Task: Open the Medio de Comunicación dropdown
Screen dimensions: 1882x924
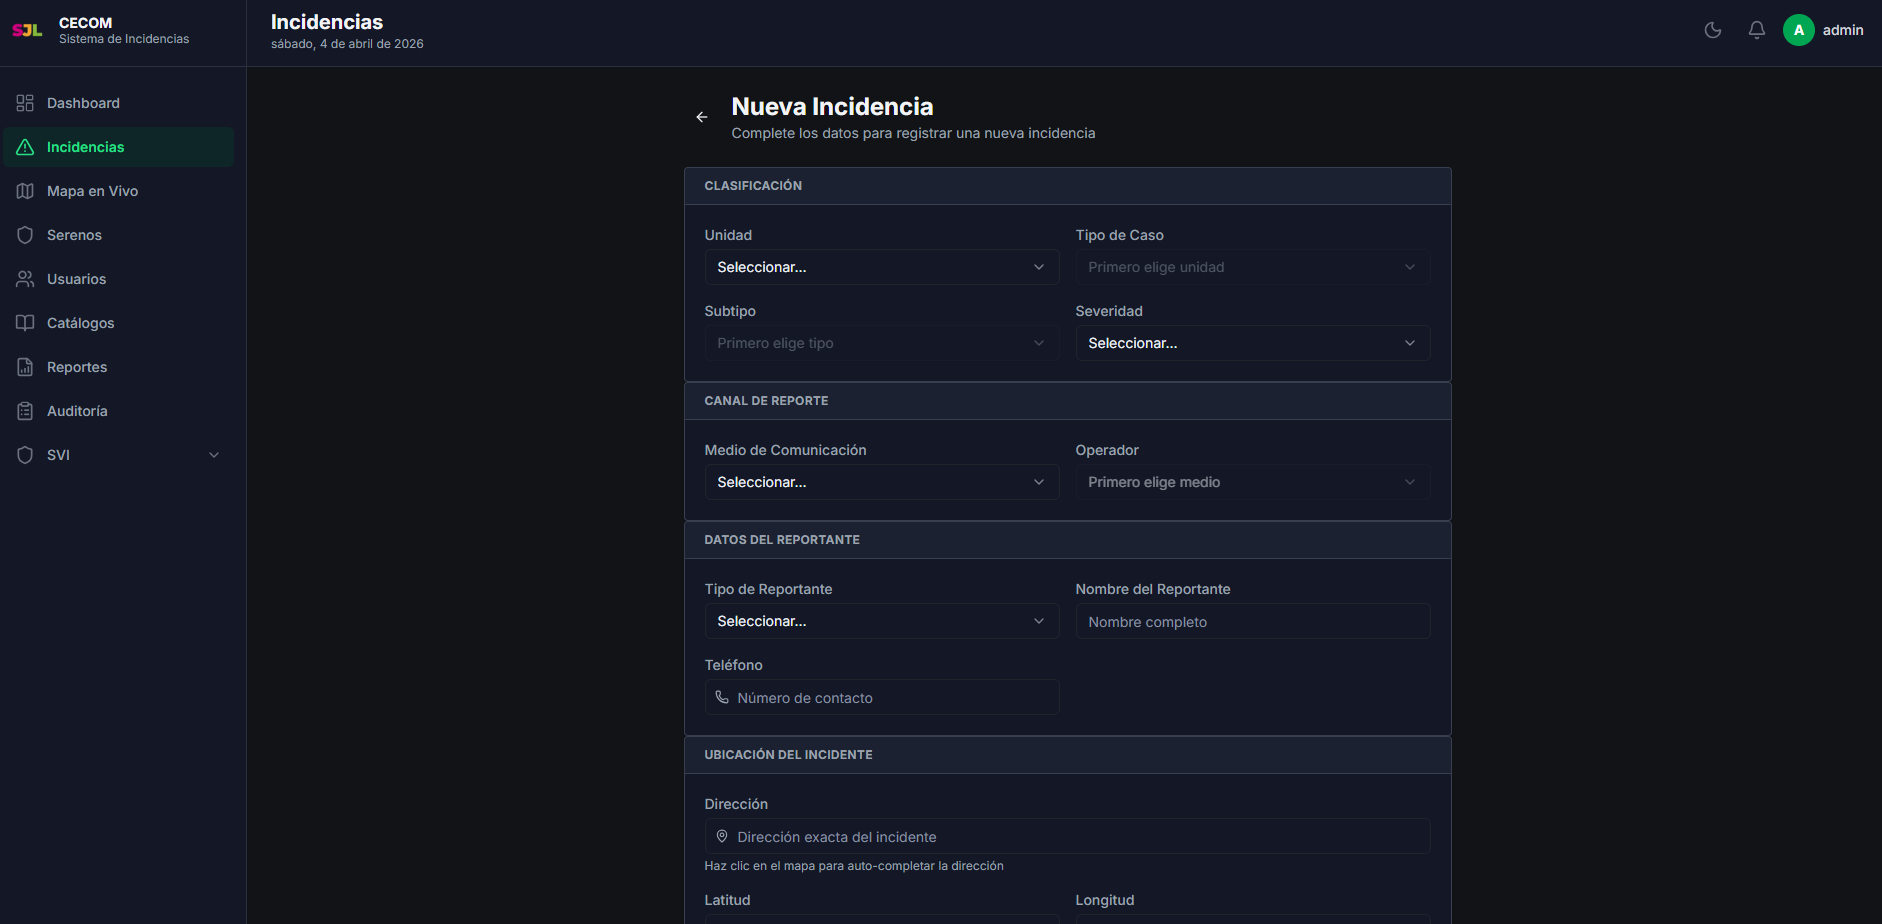Action: [x=882, y=482]
